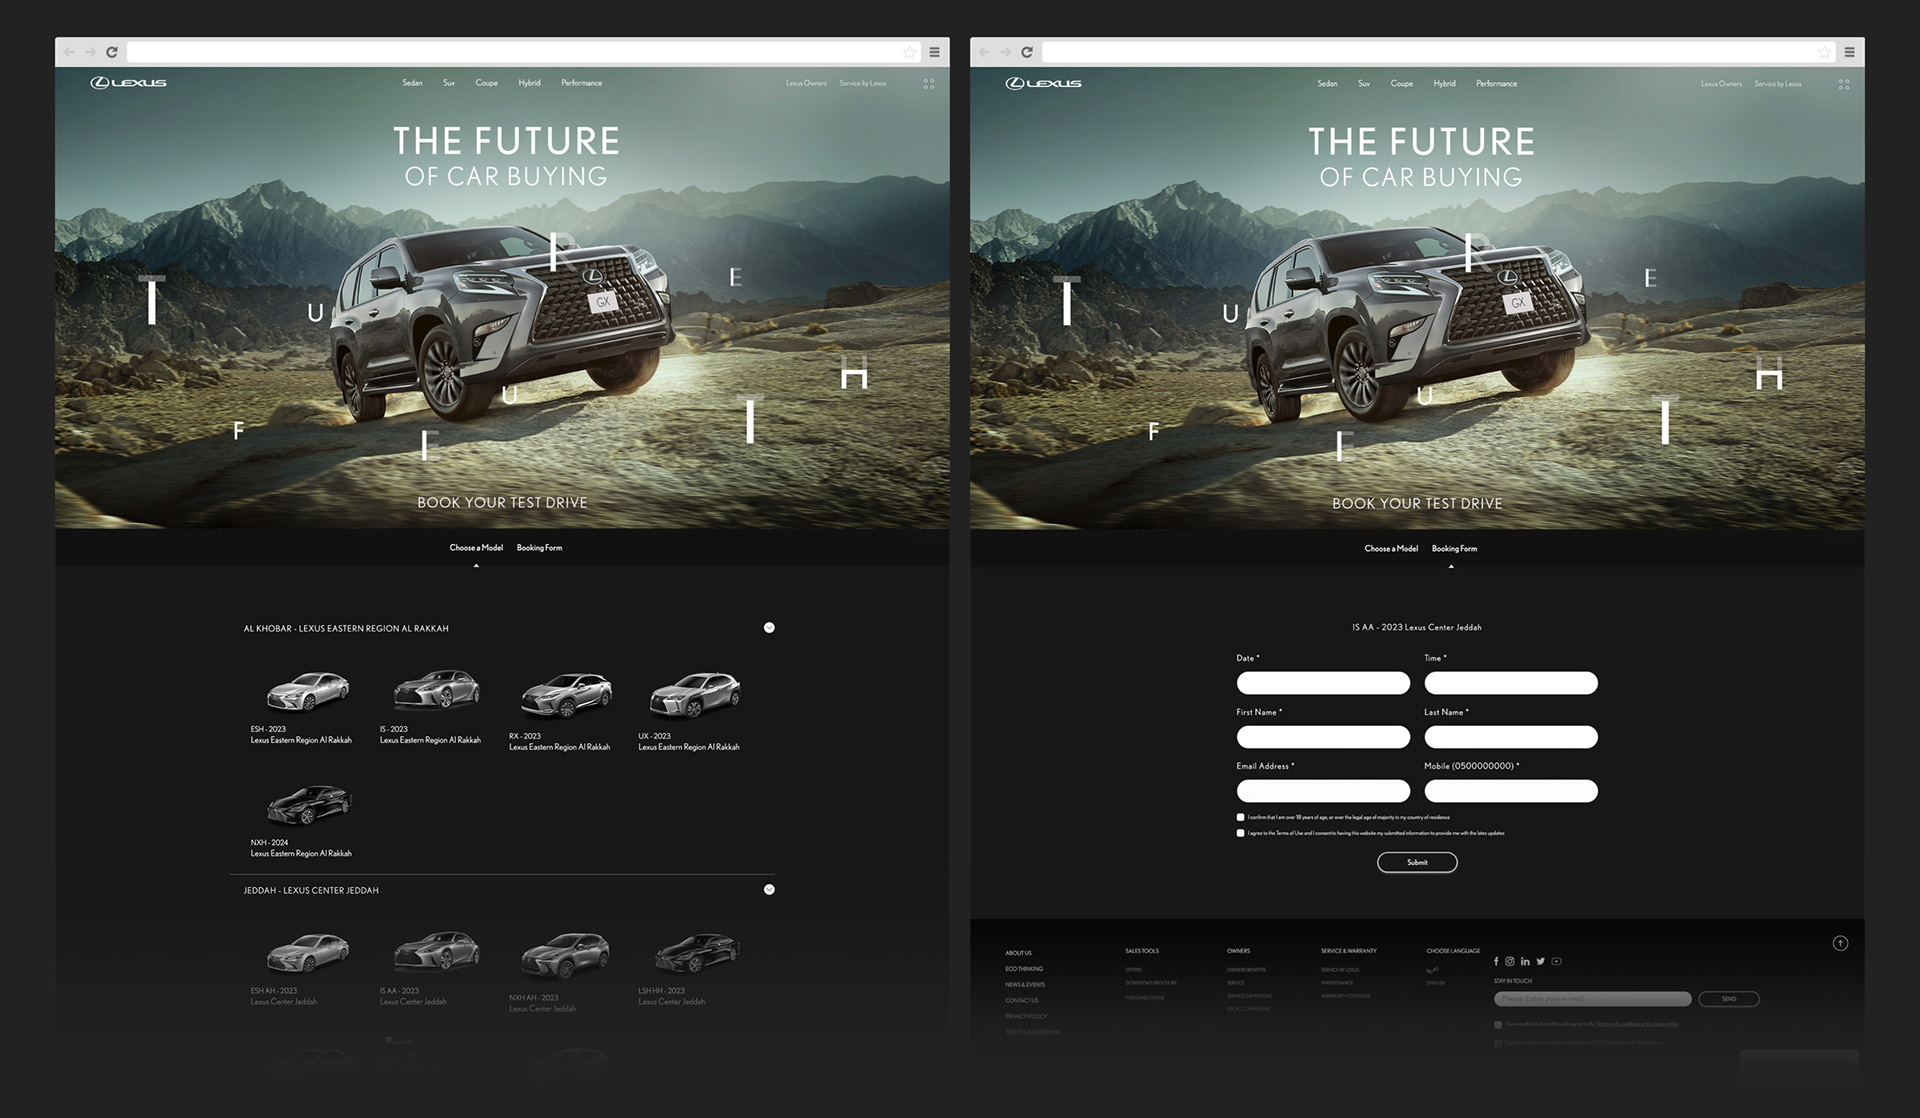
Task: Open the LinkedIn icon in footer
Action: tap(1525, 961)
